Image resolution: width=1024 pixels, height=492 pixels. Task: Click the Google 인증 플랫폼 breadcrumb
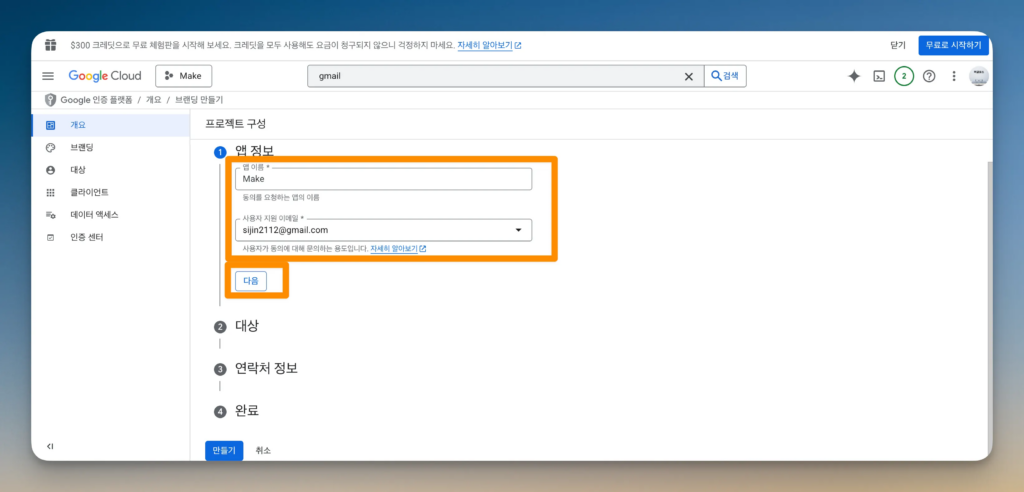pos(96,100)
